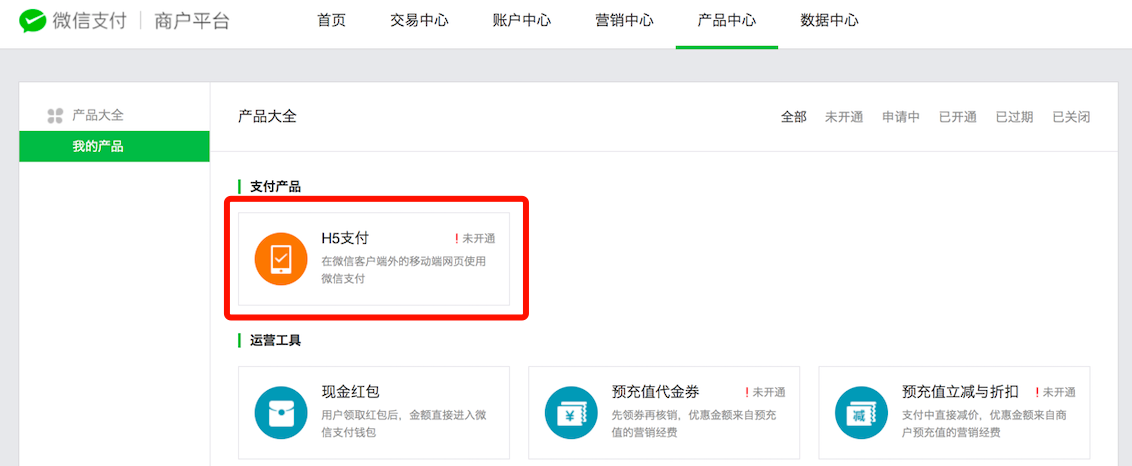Click the orange H5支付 phone icon

(282, 259)
